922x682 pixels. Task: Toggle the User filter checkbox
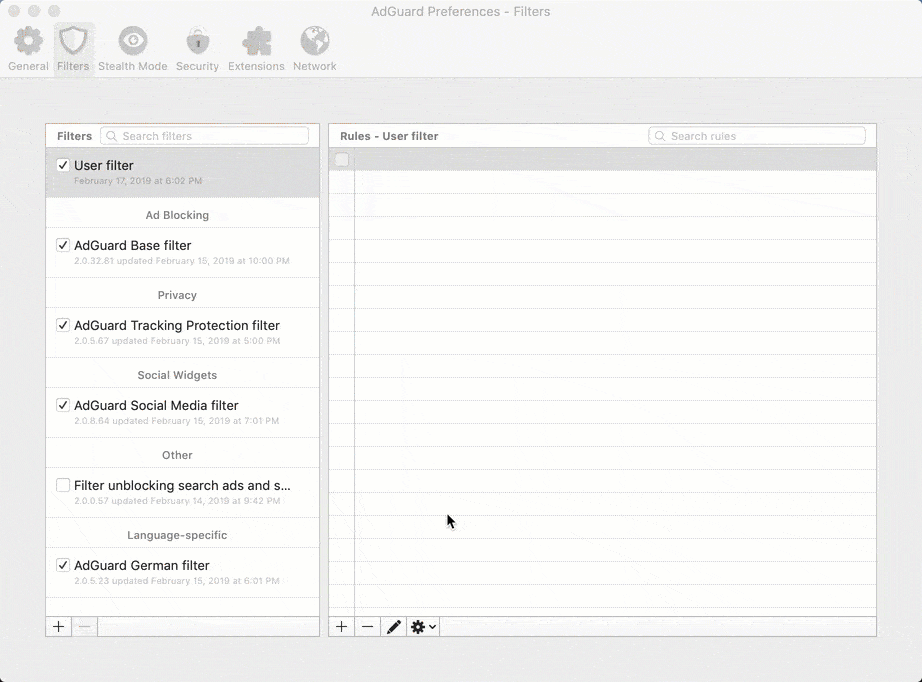coord(63,165)
